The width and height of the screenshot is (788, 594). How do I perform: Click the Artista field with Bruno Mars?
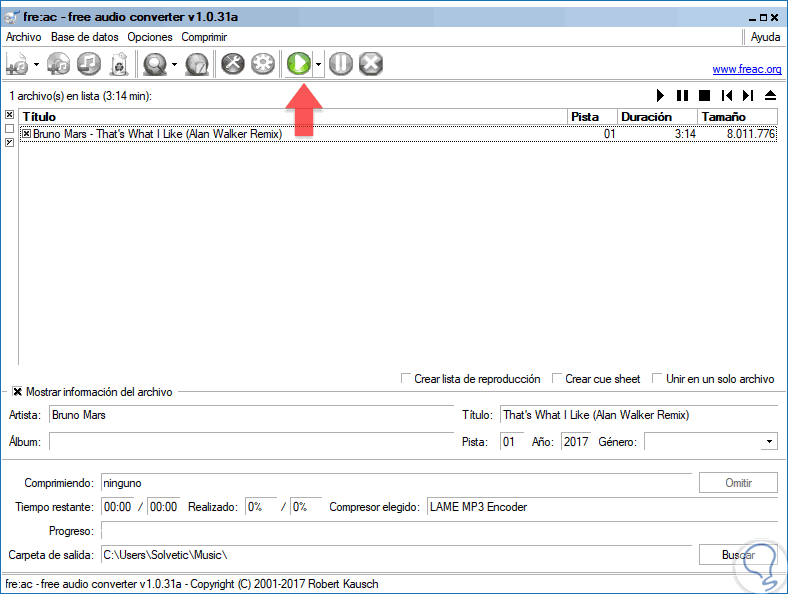coord(251,415)
